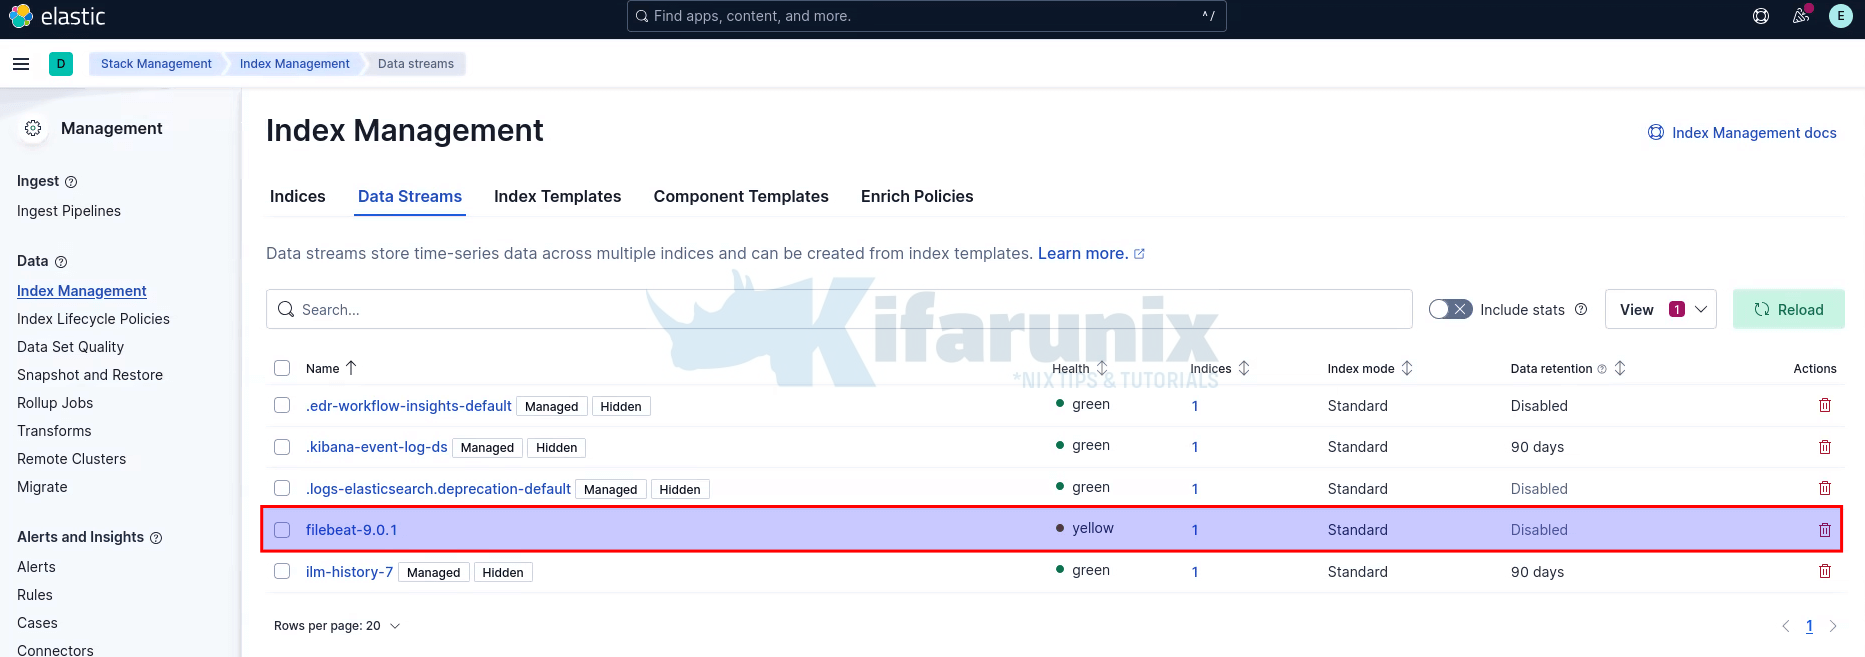Open the hamburger navigation menu

21,64
